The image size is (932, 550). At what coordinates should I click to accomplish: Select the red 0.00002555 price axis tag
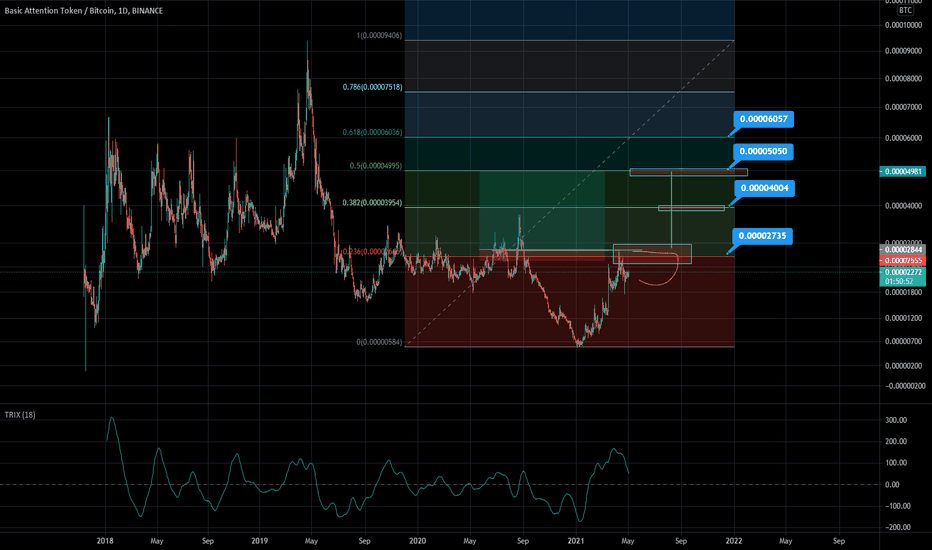[902, 260]
